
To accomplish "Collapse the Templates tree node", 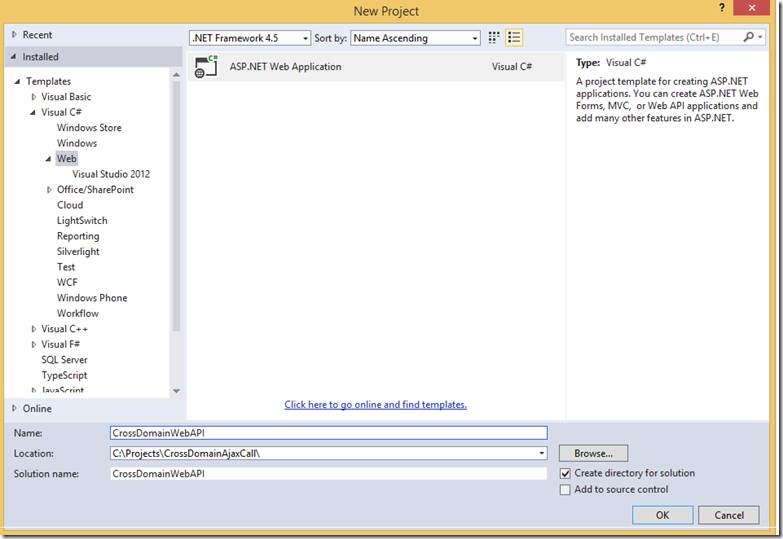I will tap(17, 81).
